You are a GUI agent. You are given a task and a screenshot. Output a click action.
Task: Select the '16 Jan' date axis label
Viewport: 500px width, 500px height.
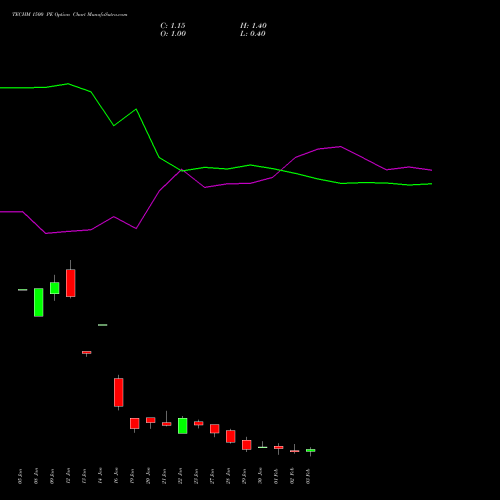pyautogui.click(x=116, y=476)
